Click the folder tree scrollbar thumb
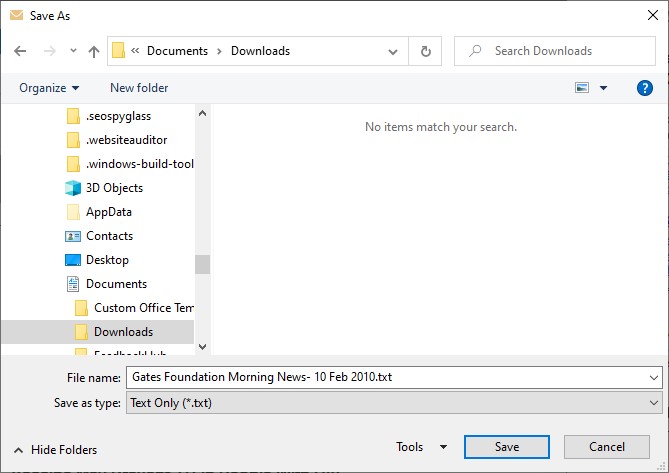This screenshot has width=669, height=473. coord(202,264)
